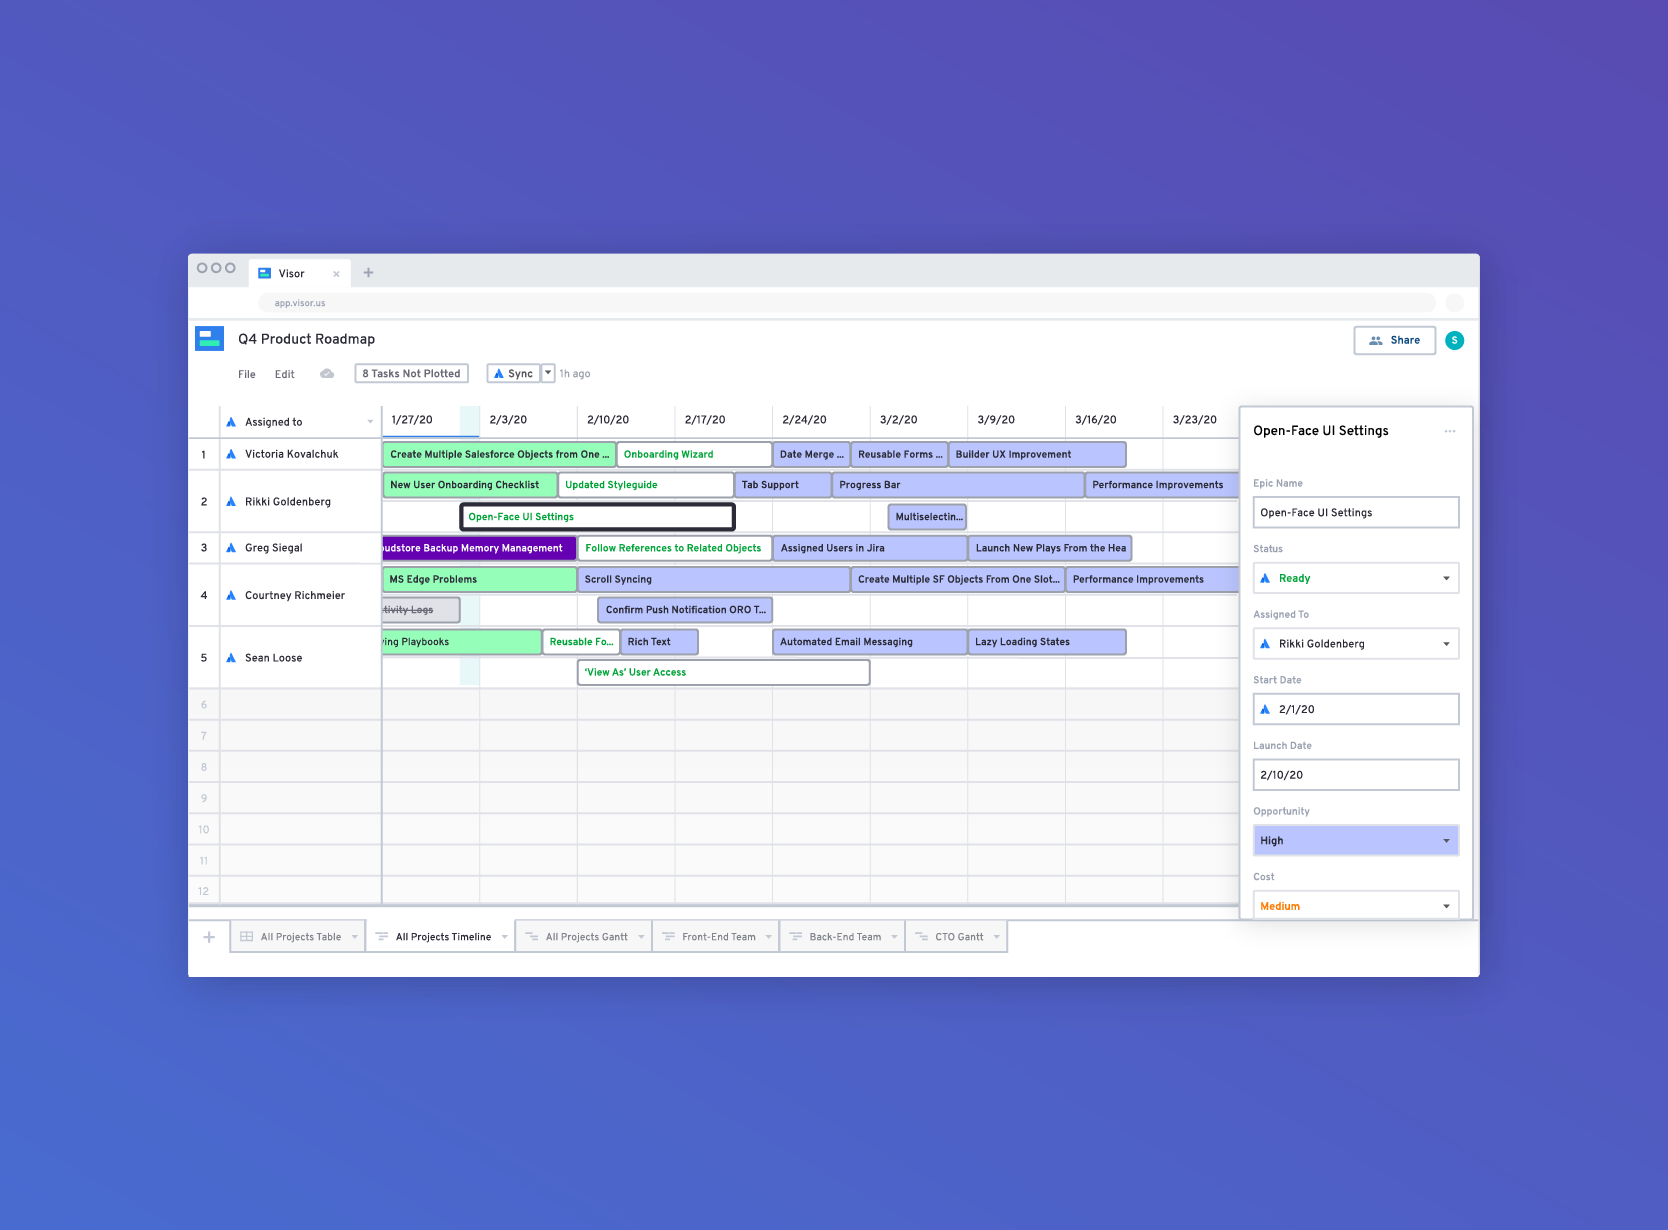Click the browser address bar app.visor.us

(847, 303)
